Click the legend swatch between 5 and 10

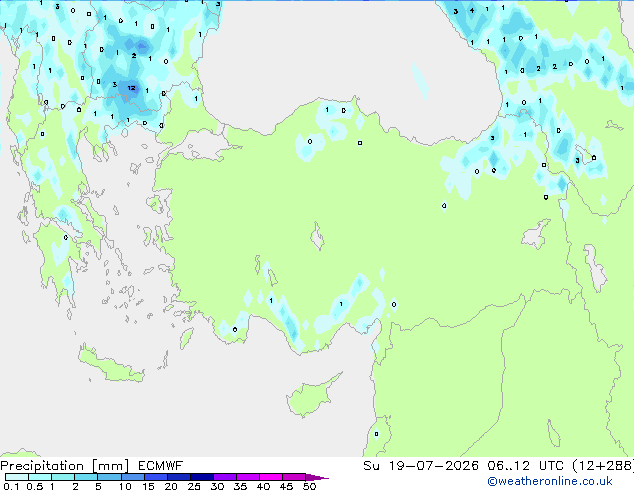click(109, 477)
